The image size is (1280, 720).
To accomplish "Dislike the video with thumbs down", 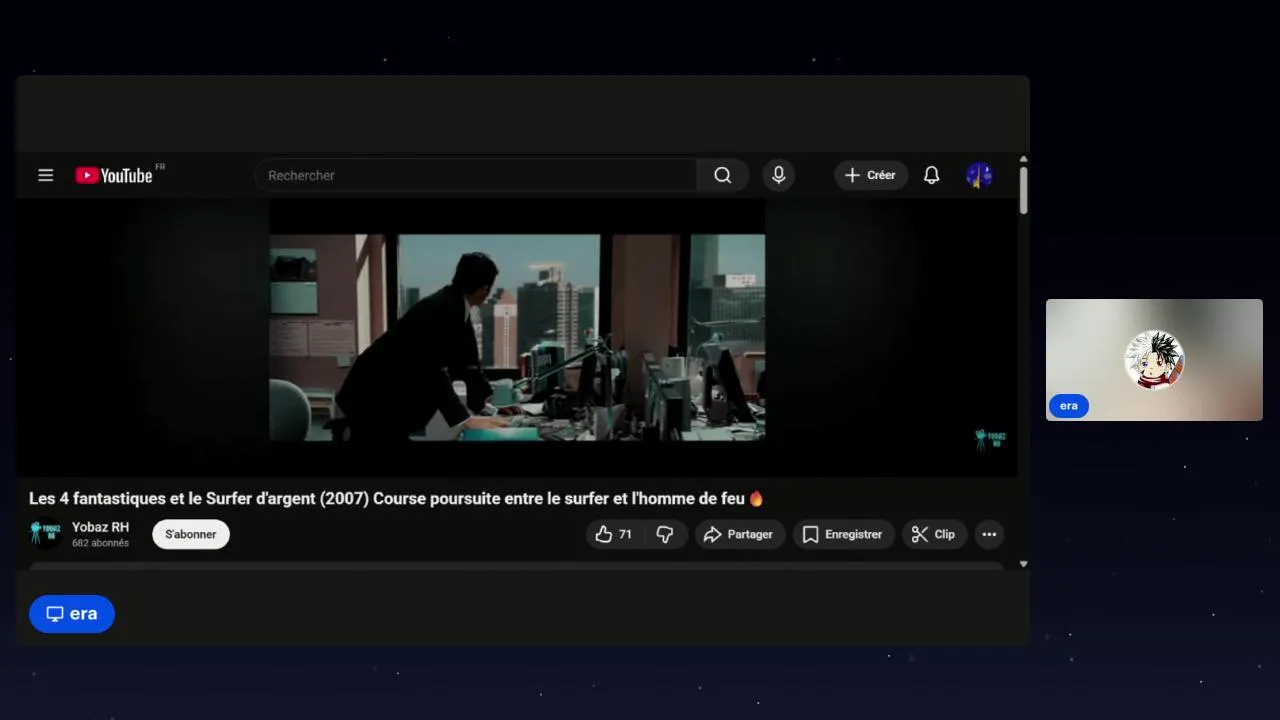I will click(x=665, y=534).
